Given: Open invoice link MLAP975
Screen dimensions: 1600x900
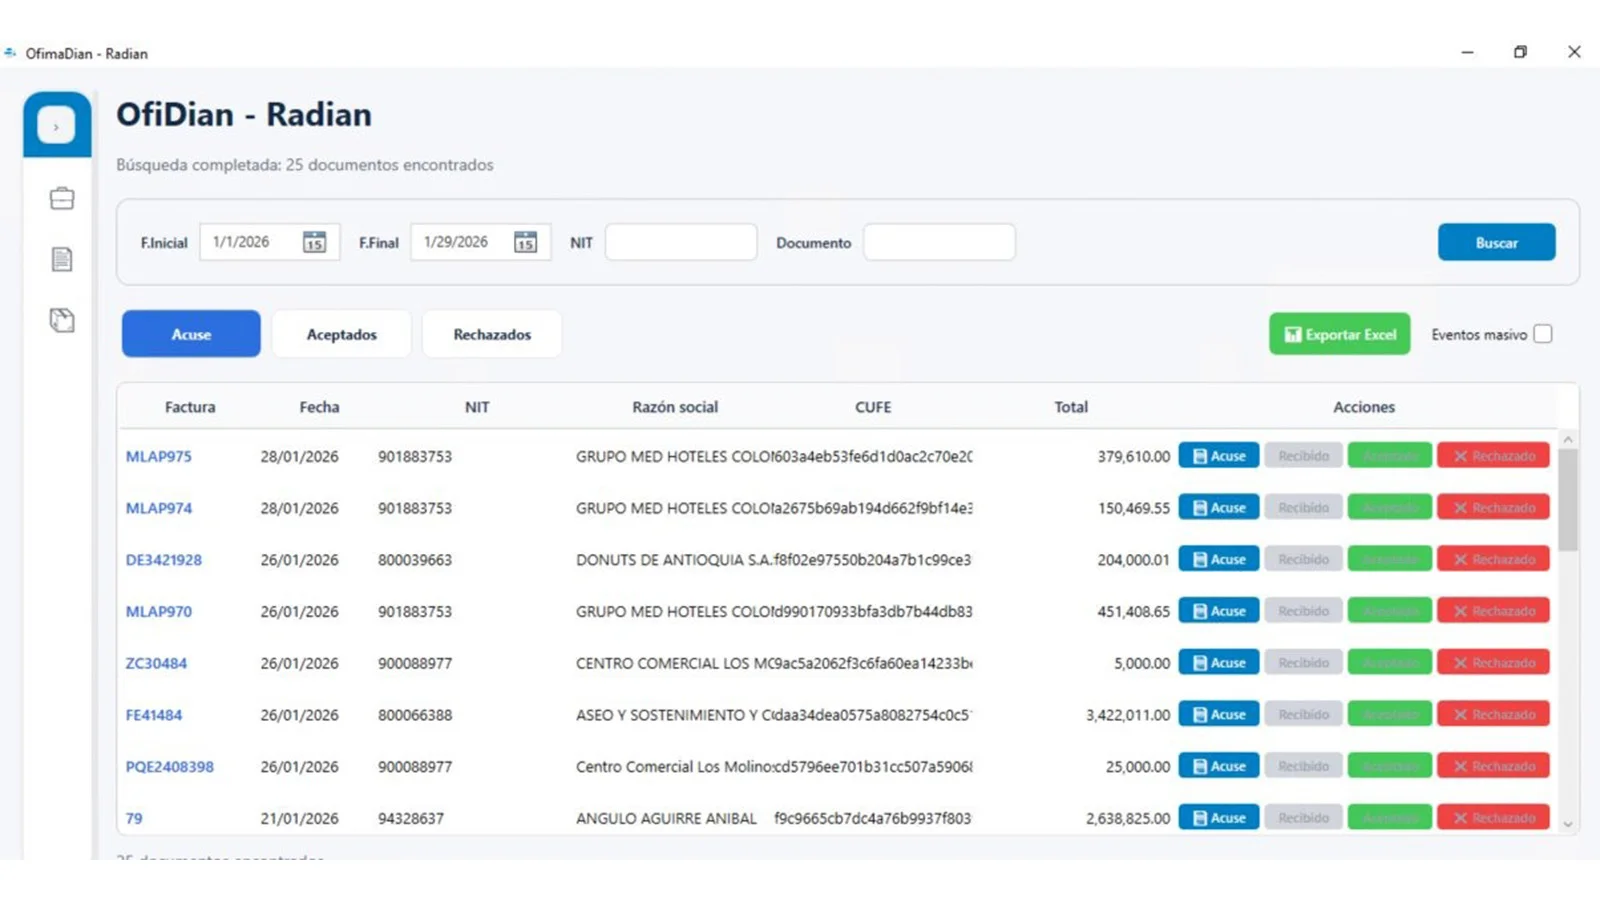Looking at the screenshot, I should point(158,456).
